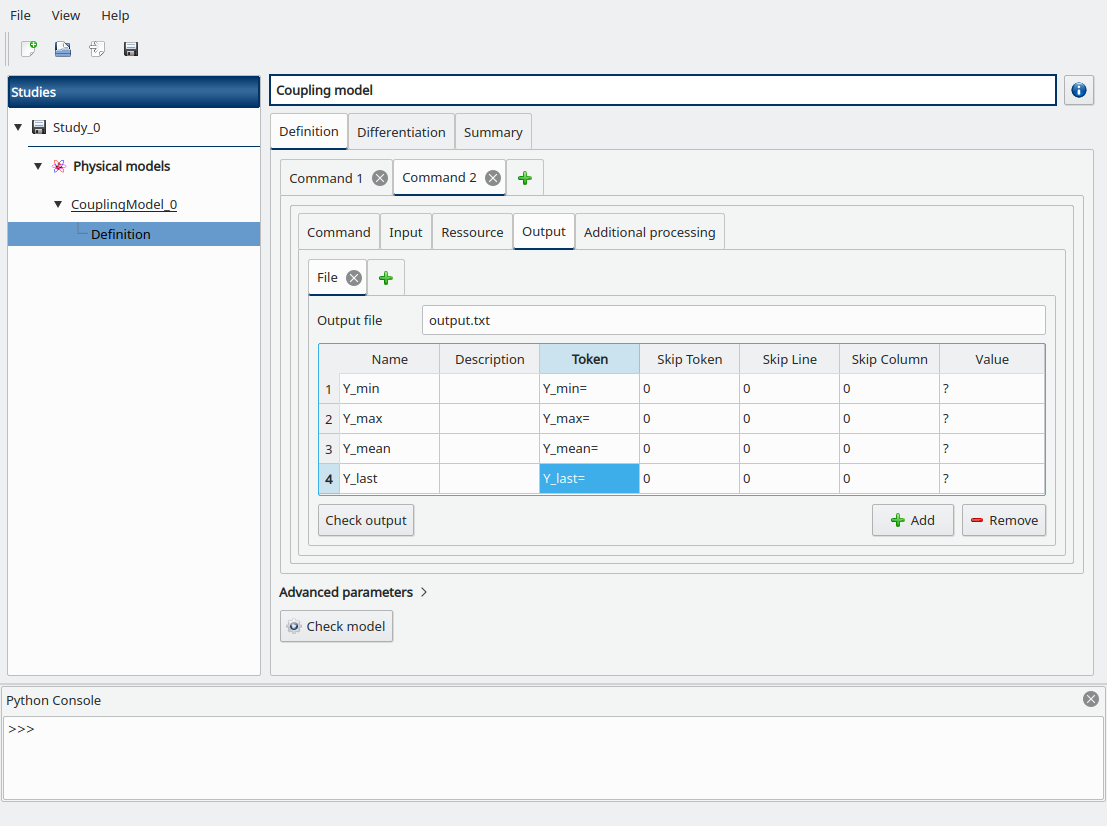The height and width of the screenshot is (826, 1107).
Task: Add a new output file tab with the plus icon
Action: tap(386, 278)
